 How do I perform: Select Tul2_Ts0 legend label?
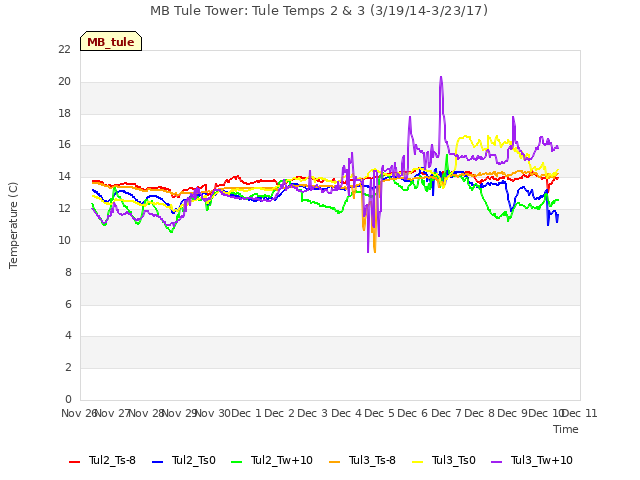(x=193, y=460)
